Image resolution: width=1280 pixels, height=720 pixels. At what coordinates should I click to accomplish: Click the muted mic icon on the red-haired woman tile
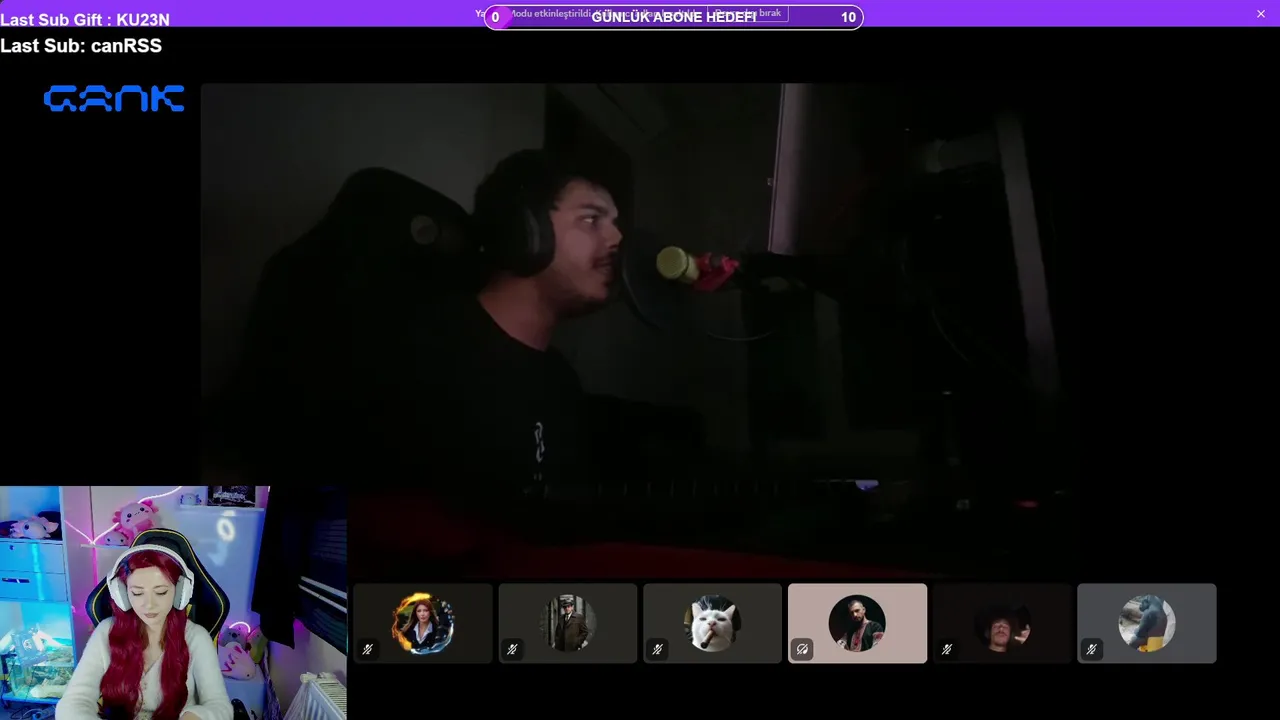[367, 649]
